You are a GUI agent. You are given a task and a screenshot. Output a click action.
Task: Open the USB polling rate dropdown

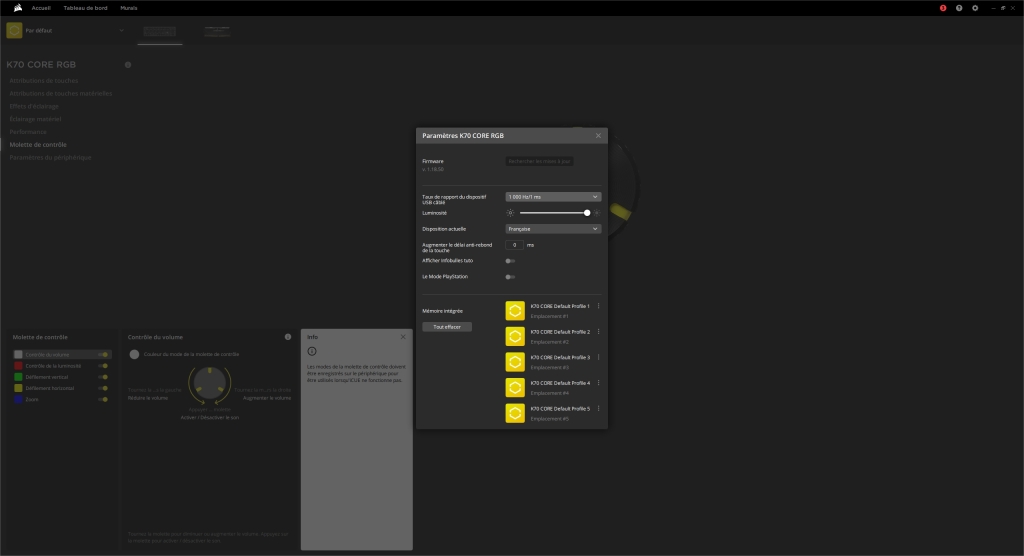click(x=553, y=197)
